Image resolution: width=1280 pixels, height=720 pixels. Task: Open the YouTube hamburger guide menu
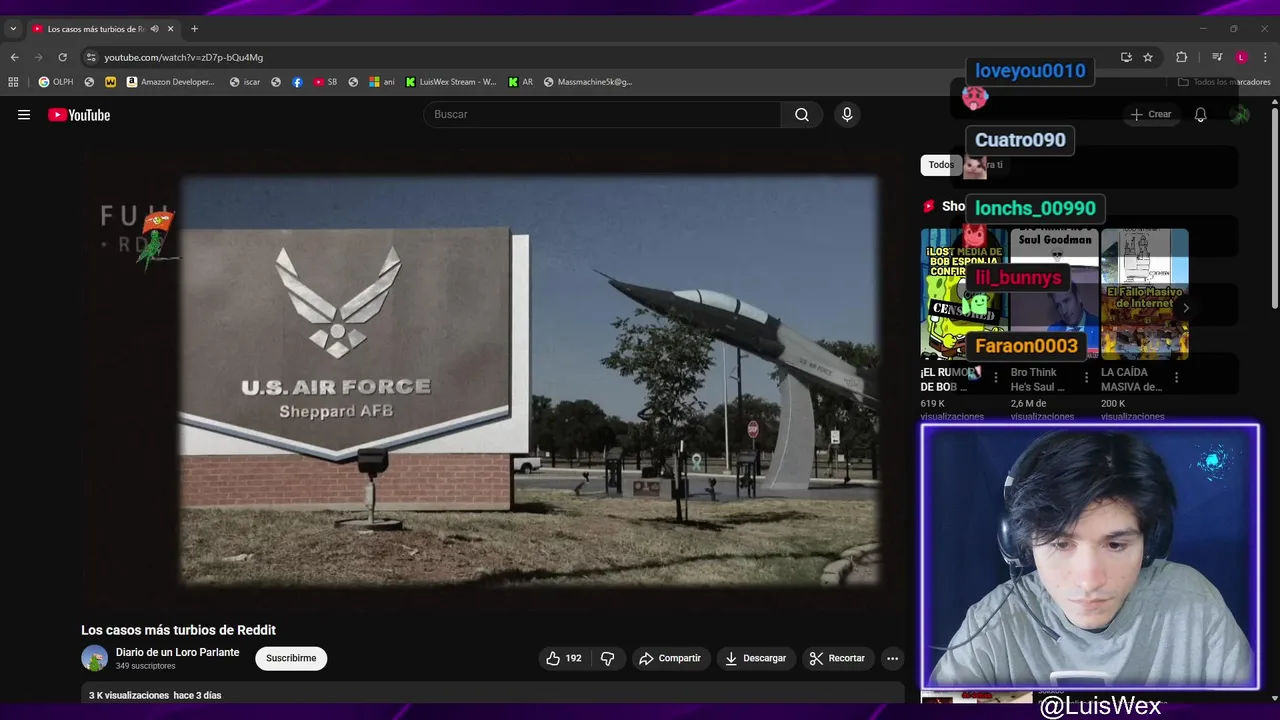coord(24,115)
